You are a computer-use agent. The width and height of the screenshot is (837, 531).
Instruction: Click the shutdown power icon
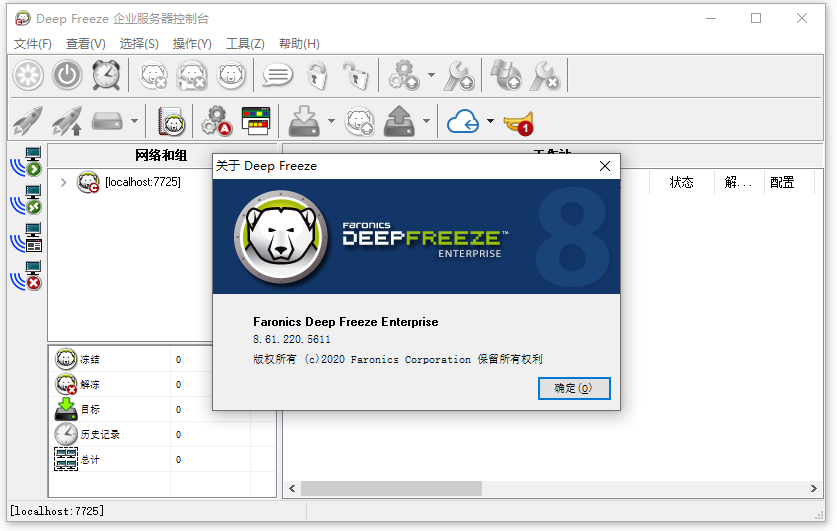(x=67, y=75)
